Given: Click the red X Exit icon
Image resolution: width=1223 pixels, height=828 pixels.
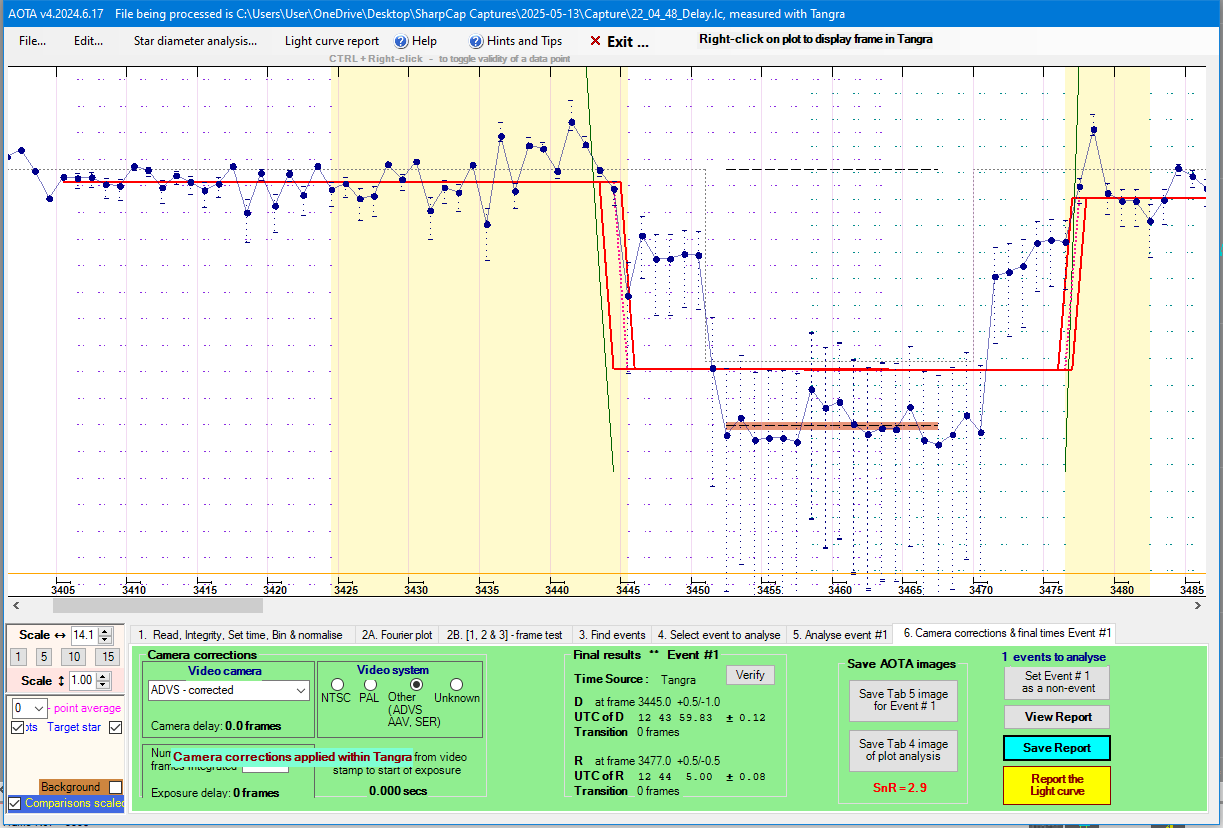Looking at the screenshot, I should (595, 42).
